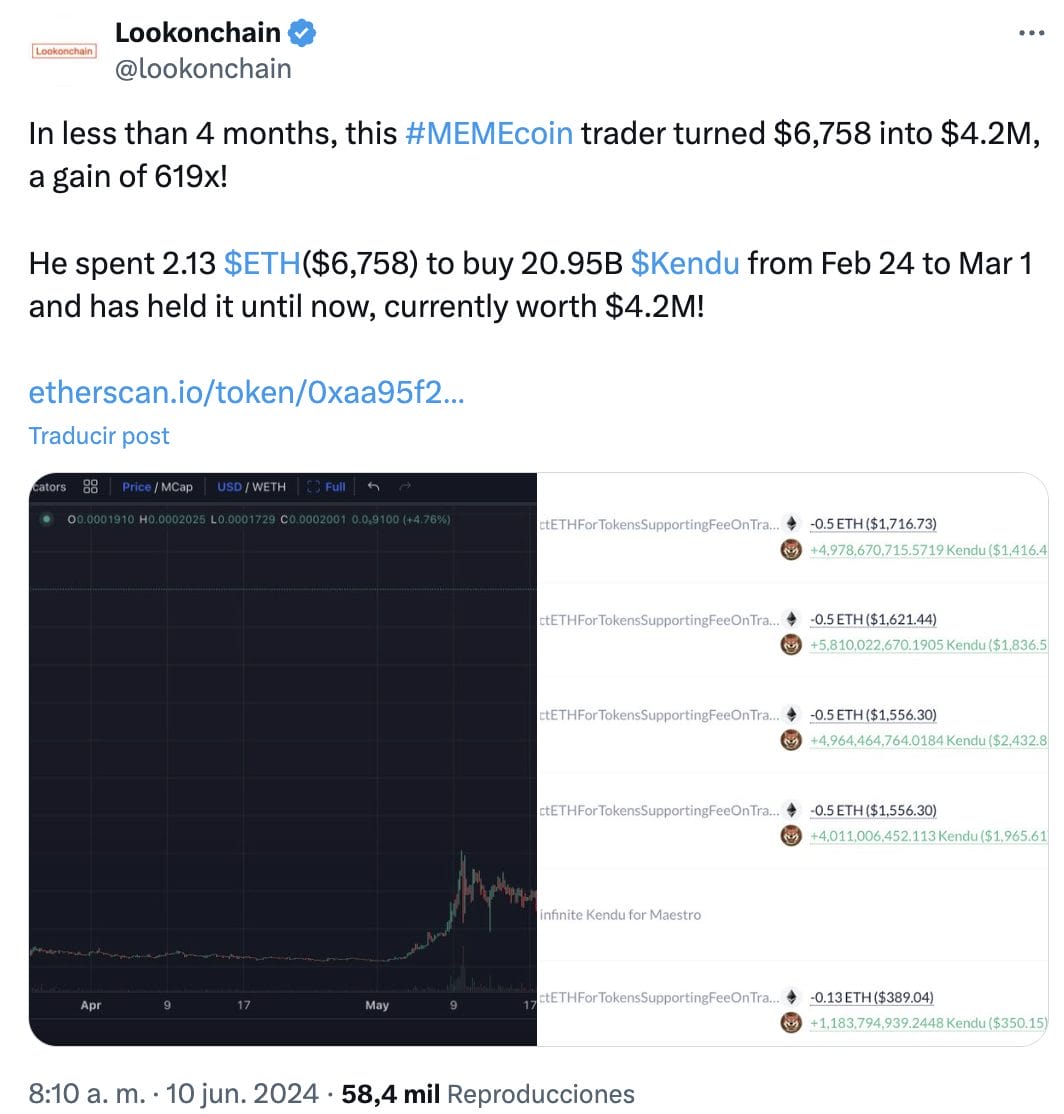Viewport: 1064px width, 1114px height.
Task: Click the -0.5 ETH ($1,716.73) transaction amount
Action: click(x=873, y=523)
